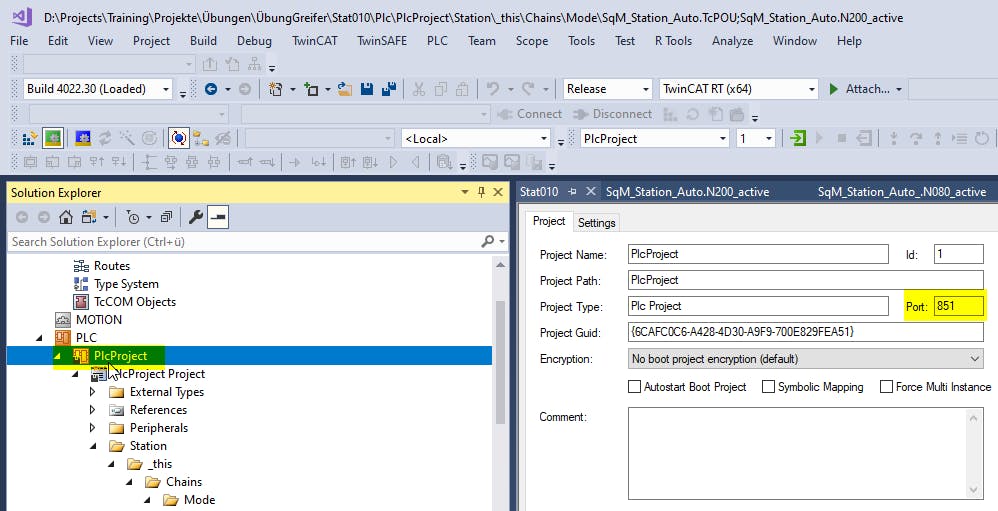Open Properties via the wrench icon

point(196,217)
